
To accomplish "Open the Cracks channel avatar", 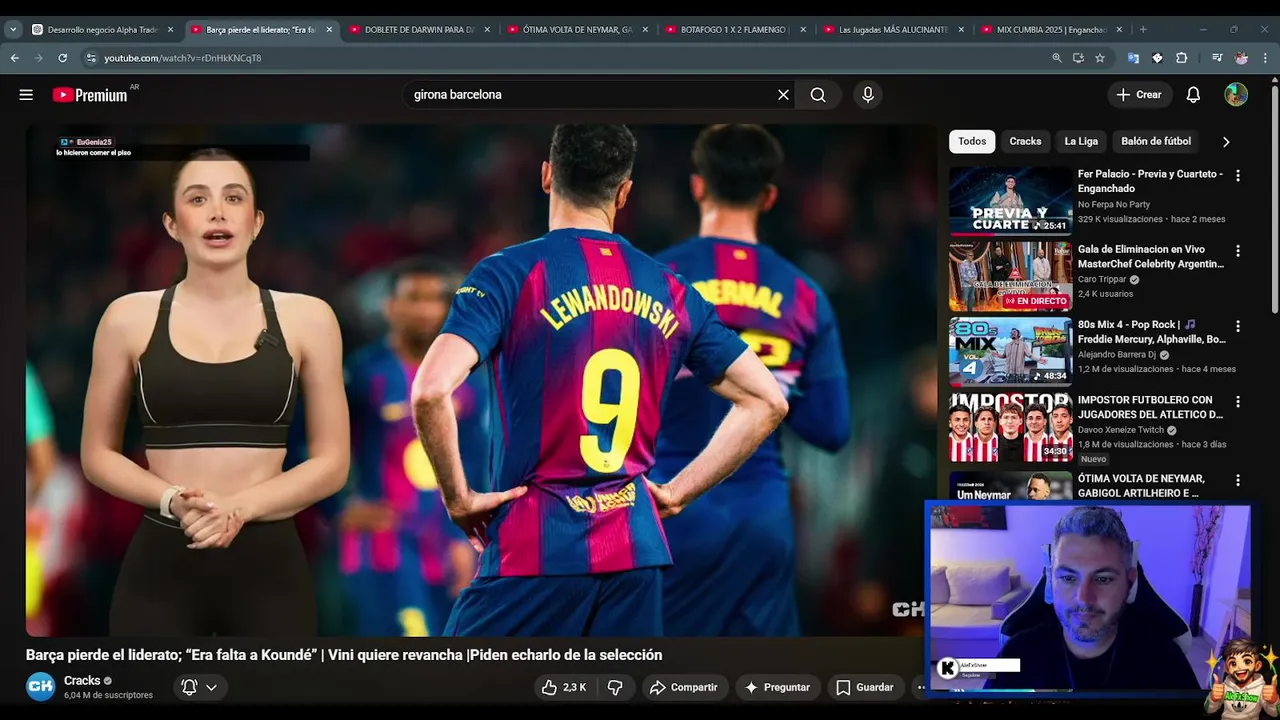I will tap(40, 686).
